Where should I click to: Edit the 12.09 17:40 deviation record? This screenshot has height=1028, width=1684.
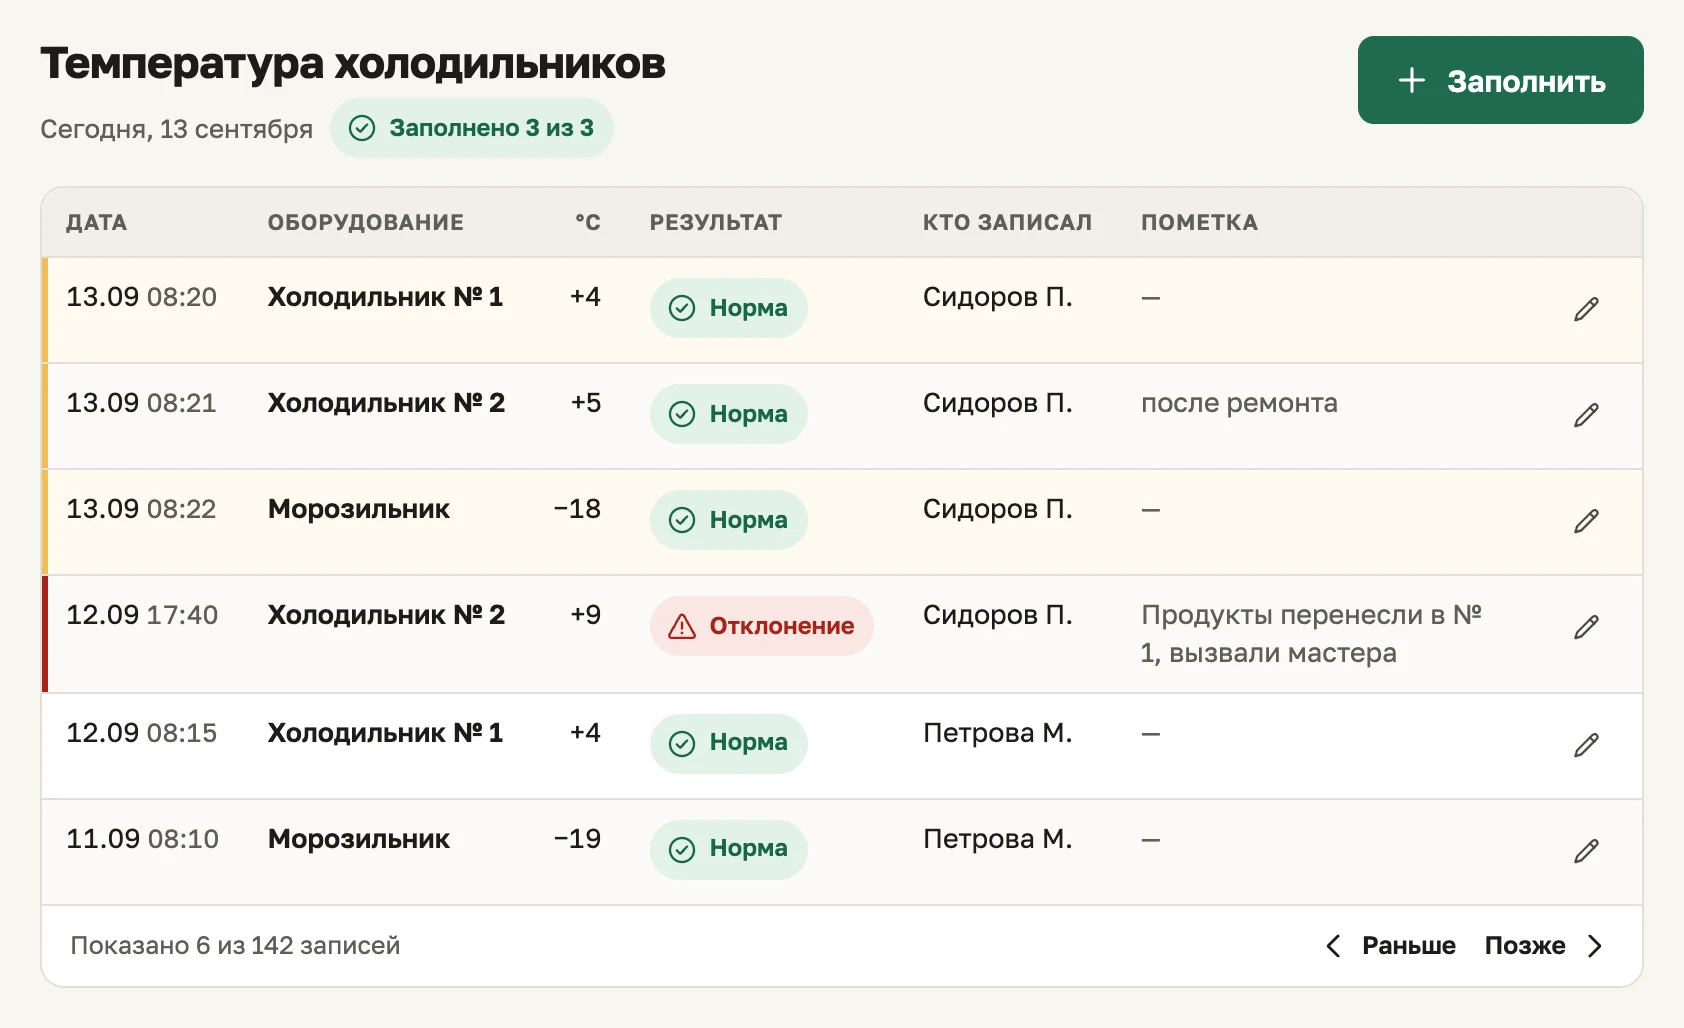click(x=1586, y=627)
